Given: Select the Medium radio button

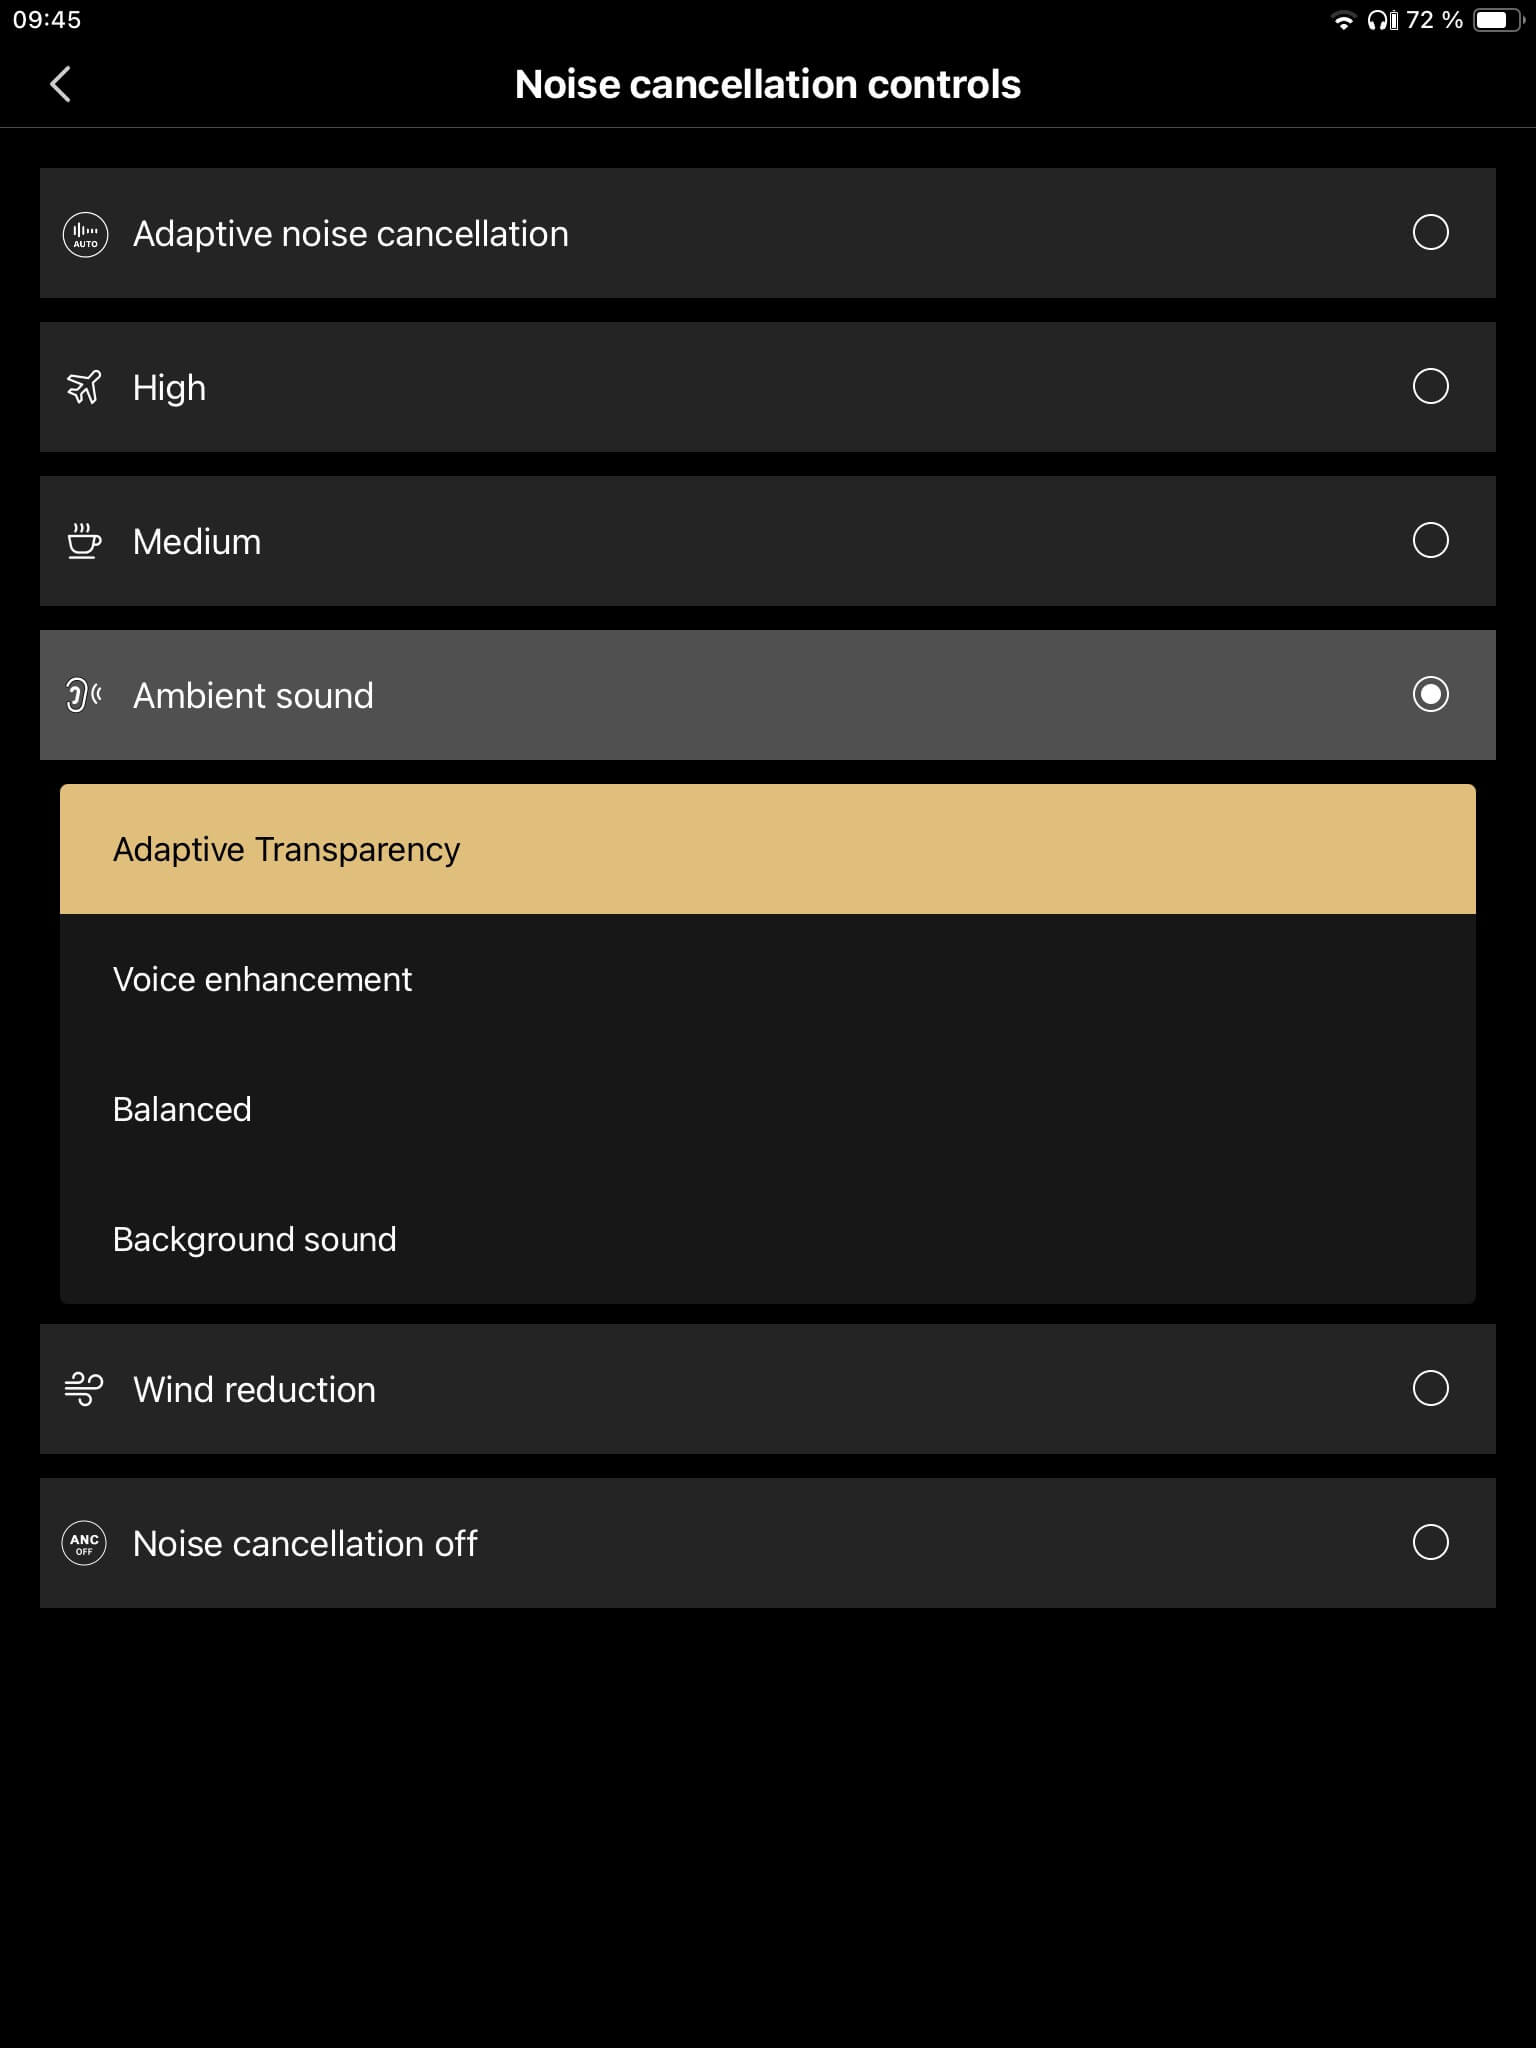Looking at the screenshot, I should tap(1430, 541).
